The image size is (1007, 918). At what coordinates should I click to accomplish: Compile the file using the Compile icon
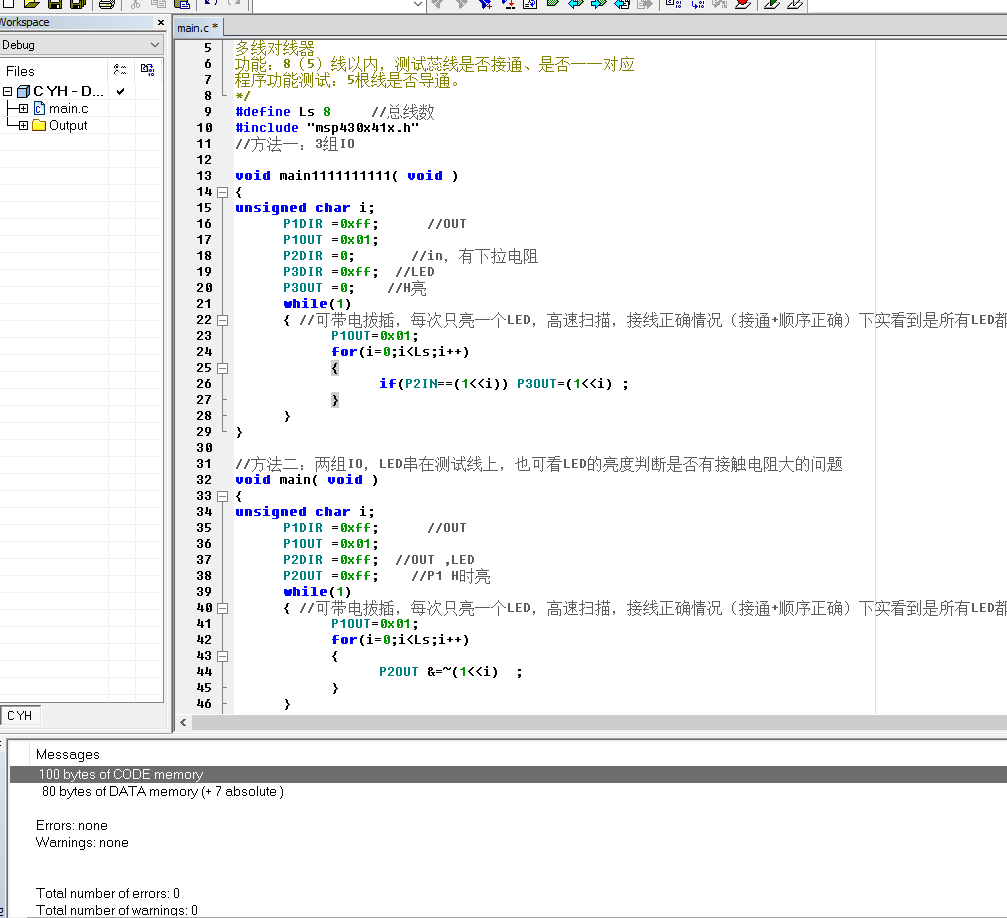(674, 4)
